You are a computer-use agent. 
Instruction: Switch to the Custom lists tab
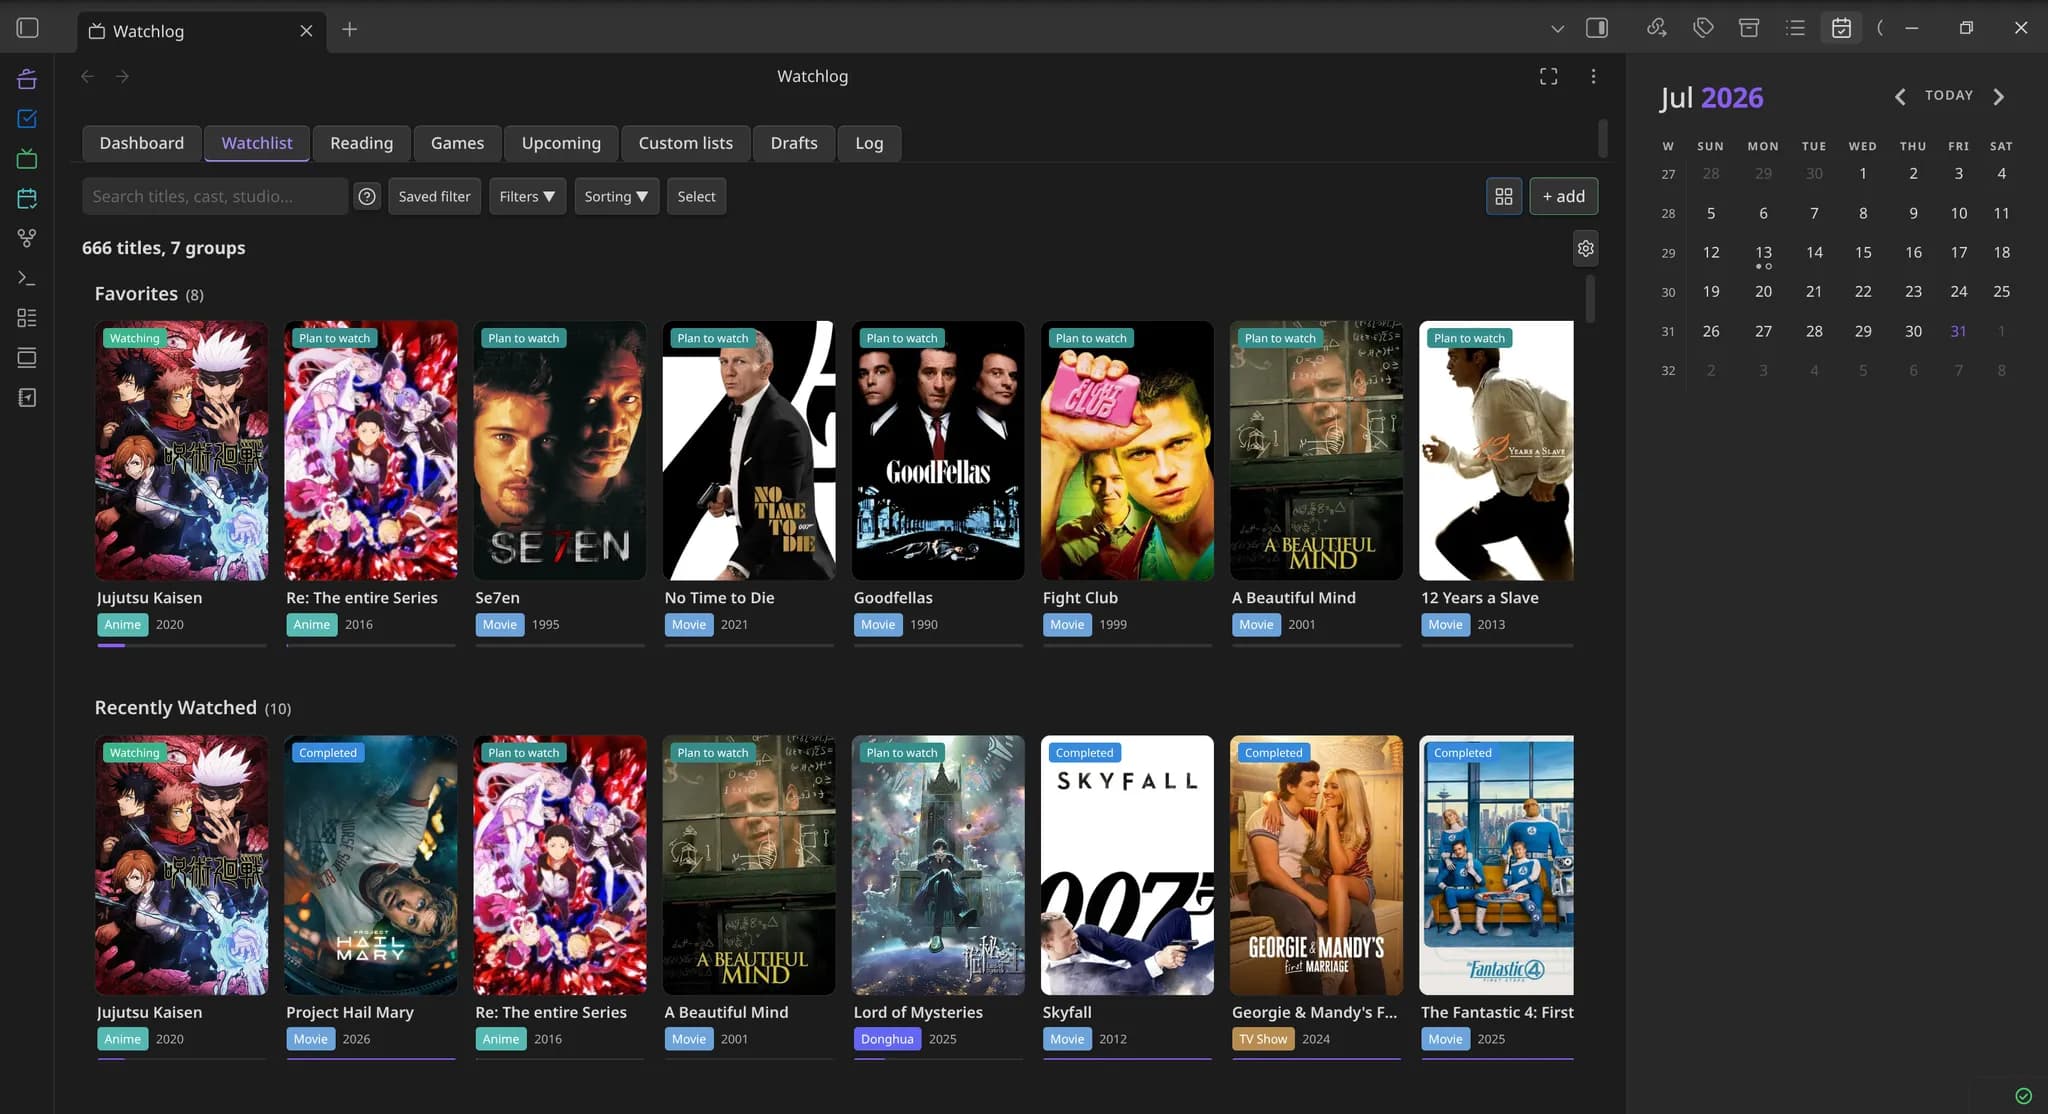[x=685, y=143]
